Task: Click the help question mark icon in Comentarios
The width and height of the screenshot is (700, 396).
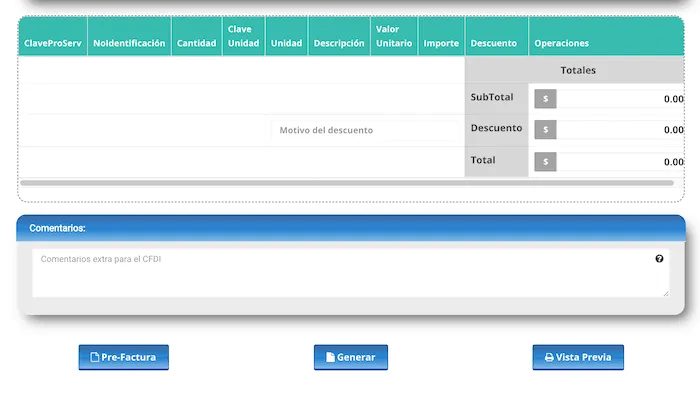Action: tap(659, 258)
